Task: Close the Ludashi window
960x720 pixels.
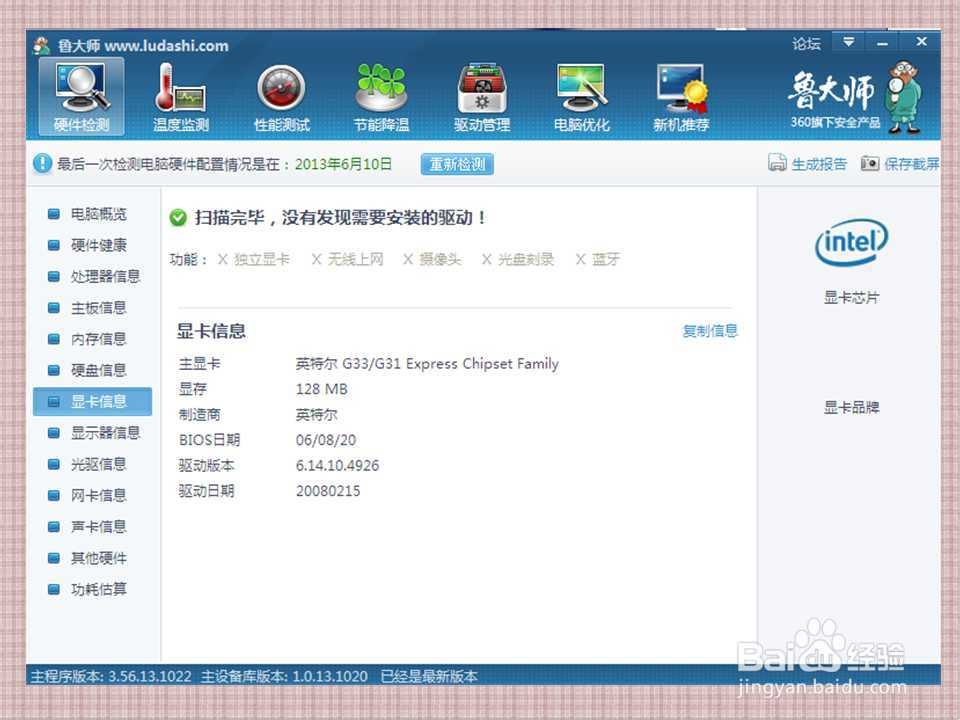Action: pos(921,42)
